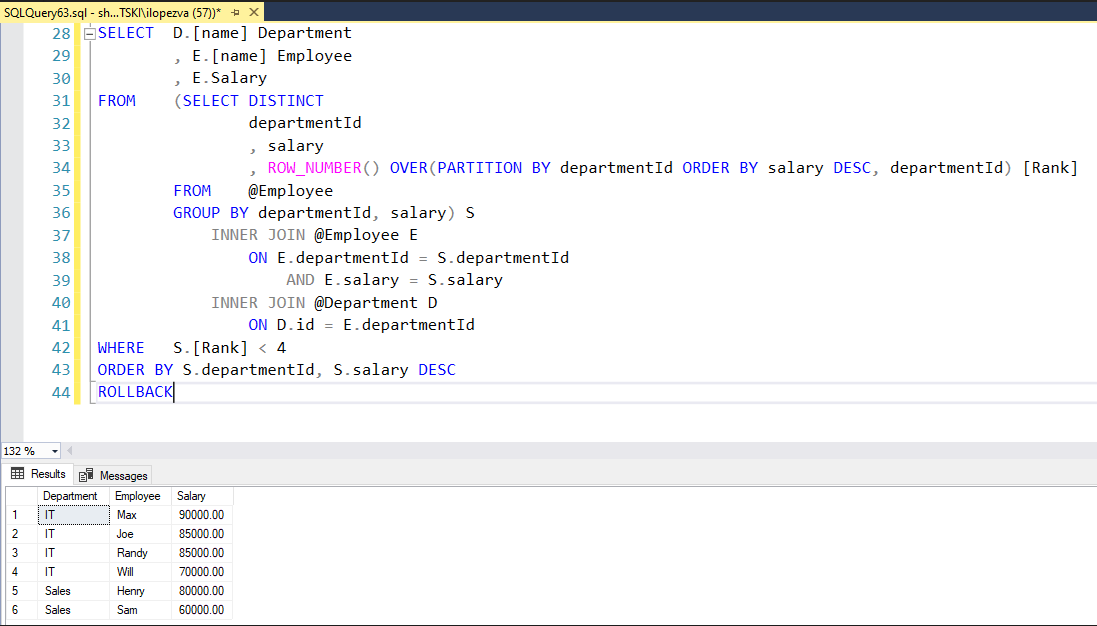Click PARTITION BY on line 34
This screenshot has width=1097, height=626.
pos(494,168)
